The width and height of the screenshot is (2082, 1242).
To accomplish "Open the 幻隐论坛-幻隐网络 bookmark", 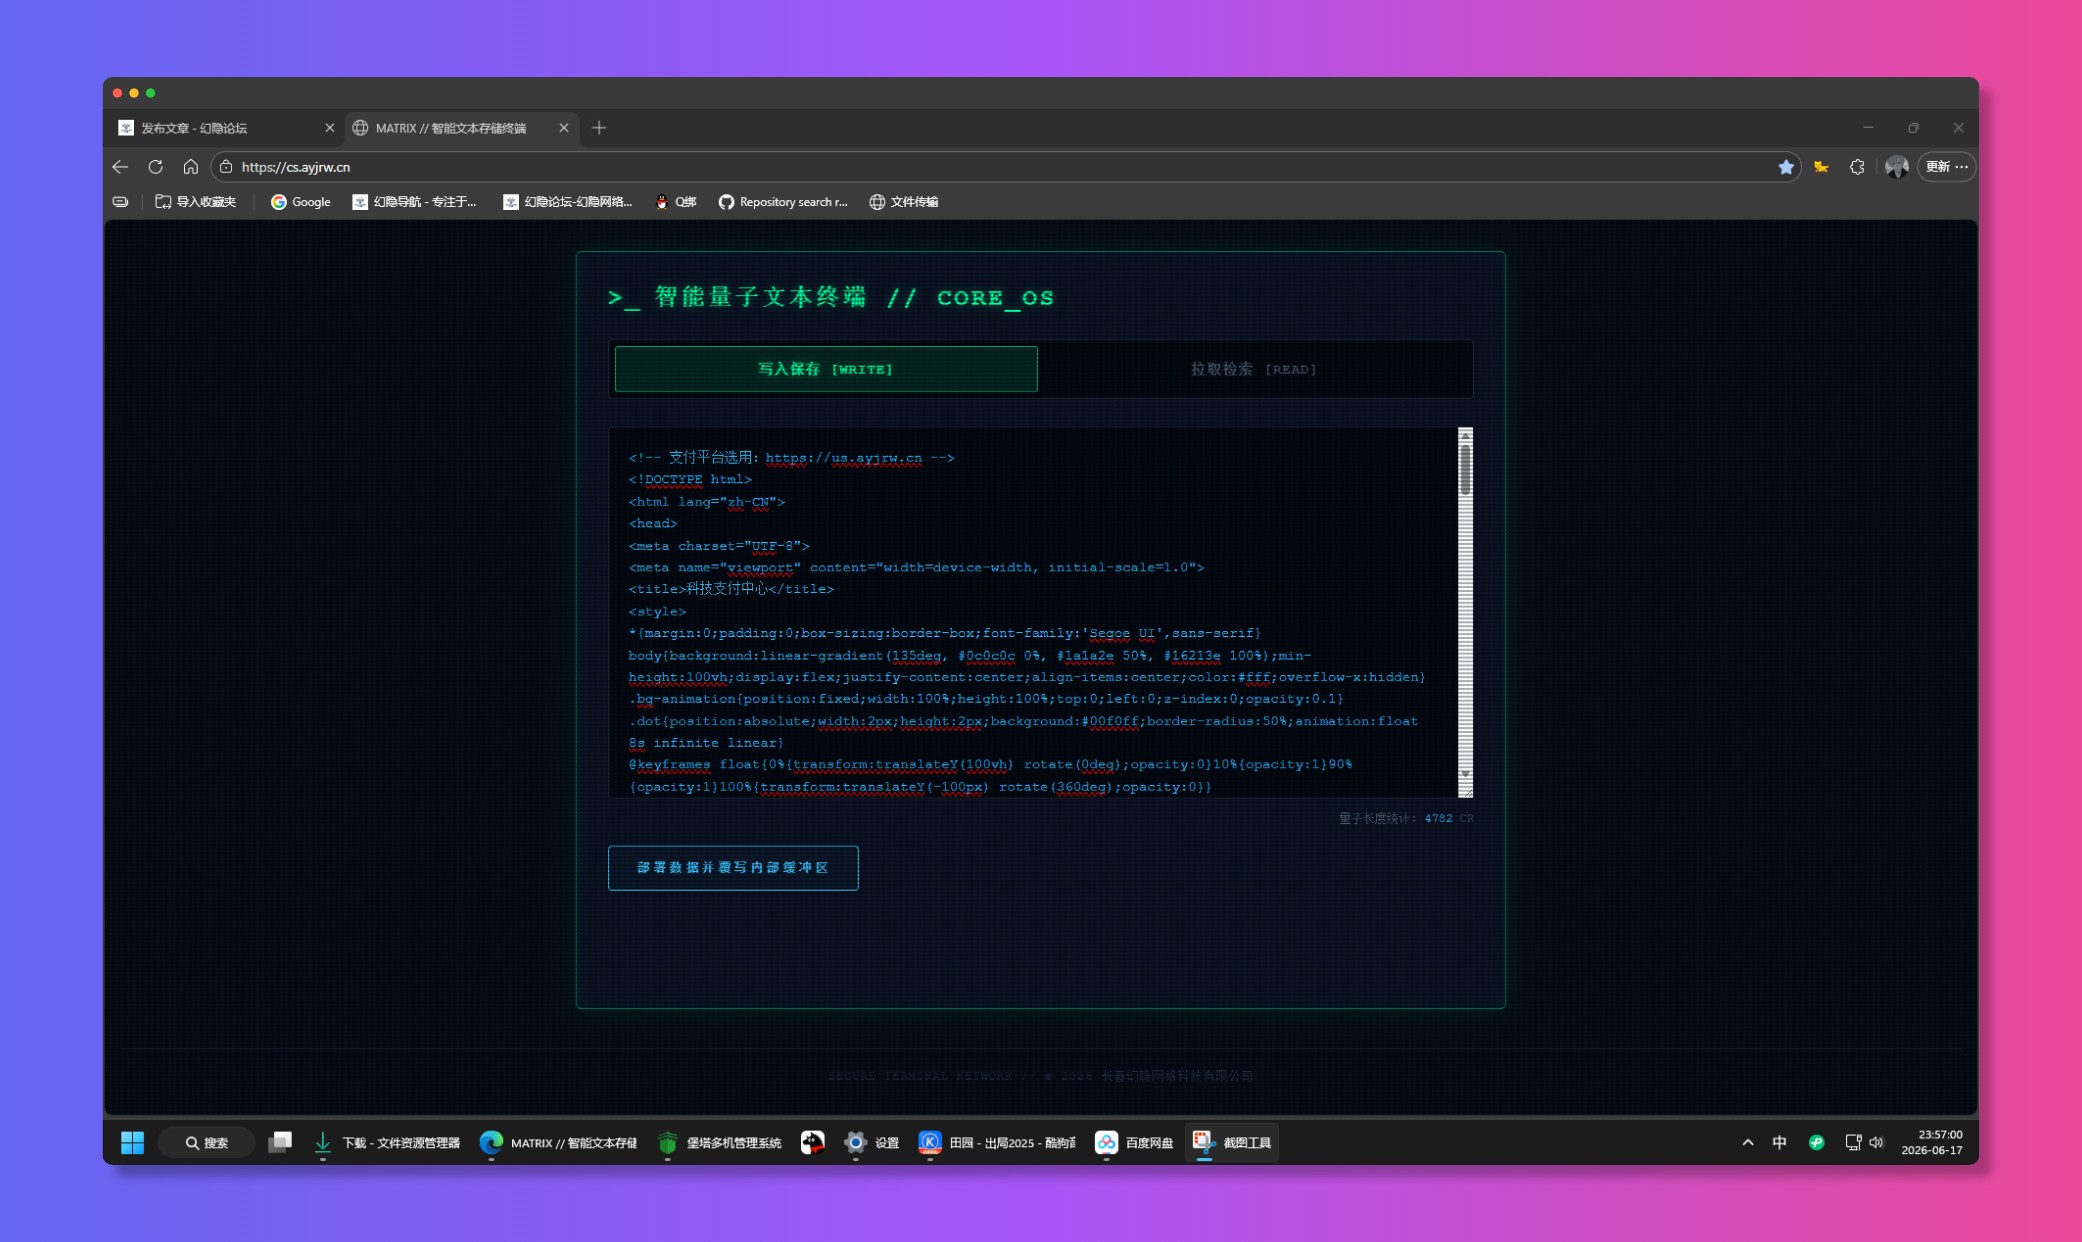I will [x=568, y=202].
